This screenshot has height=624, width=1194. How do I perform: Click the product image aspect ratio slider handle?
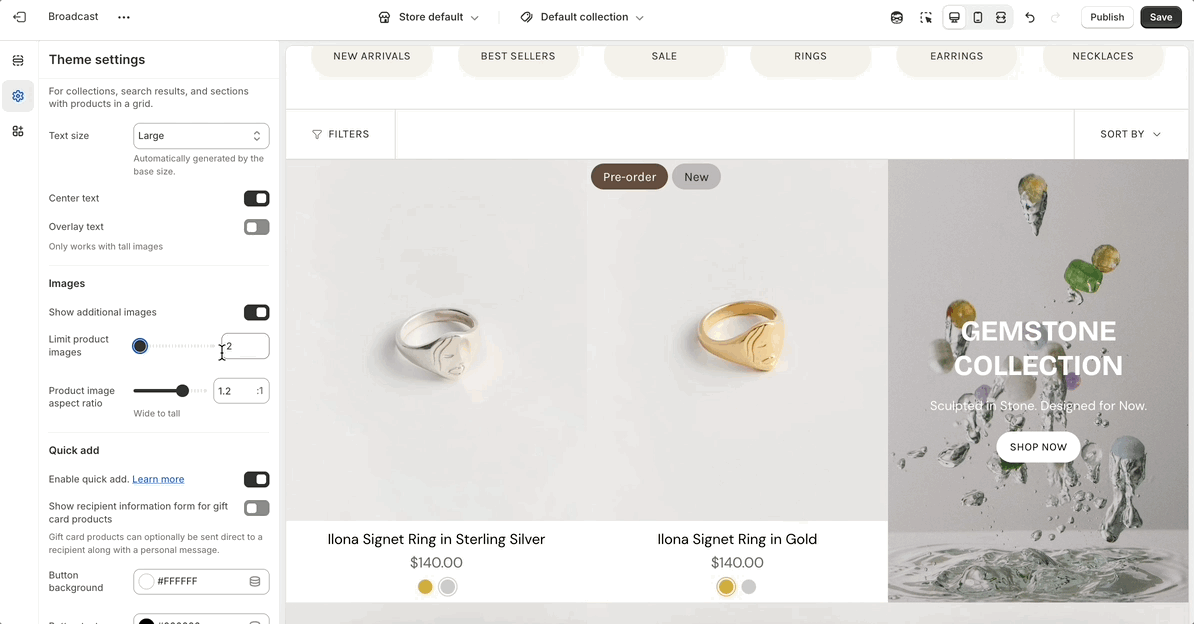182,391
